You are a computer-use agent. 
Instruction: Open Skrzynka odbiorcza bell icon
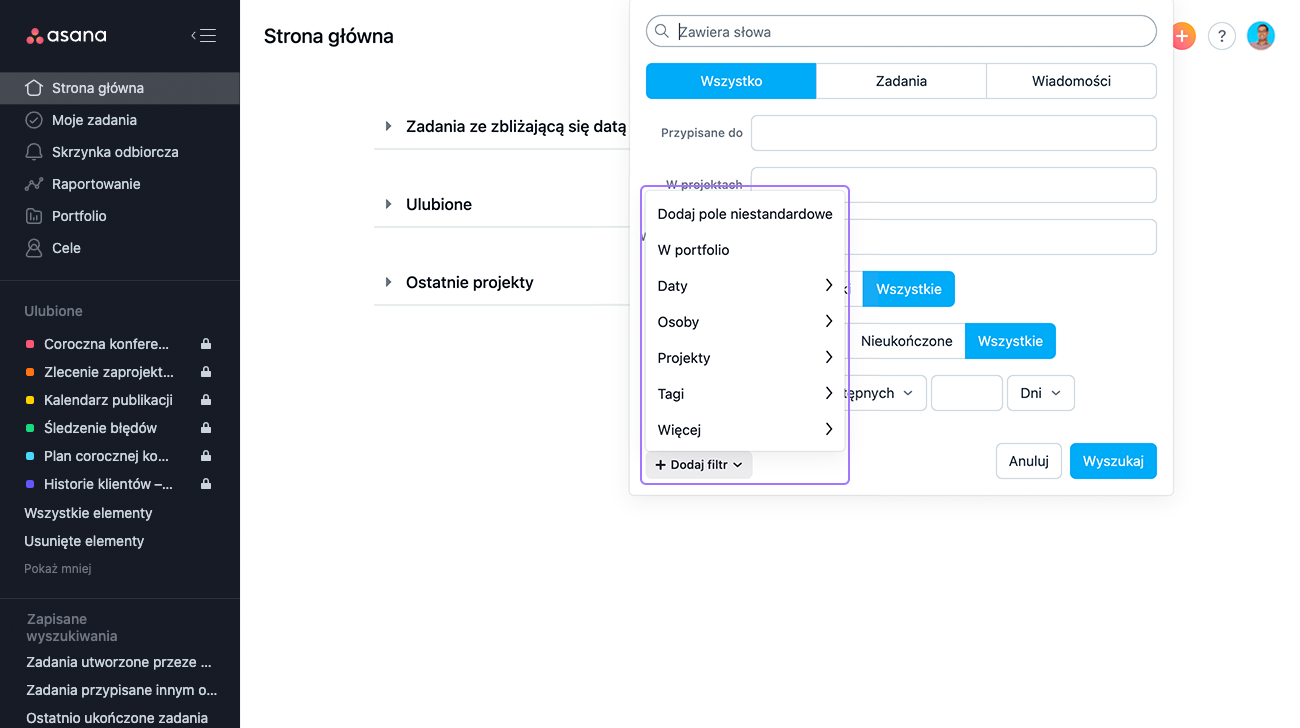tap(34, 152)
